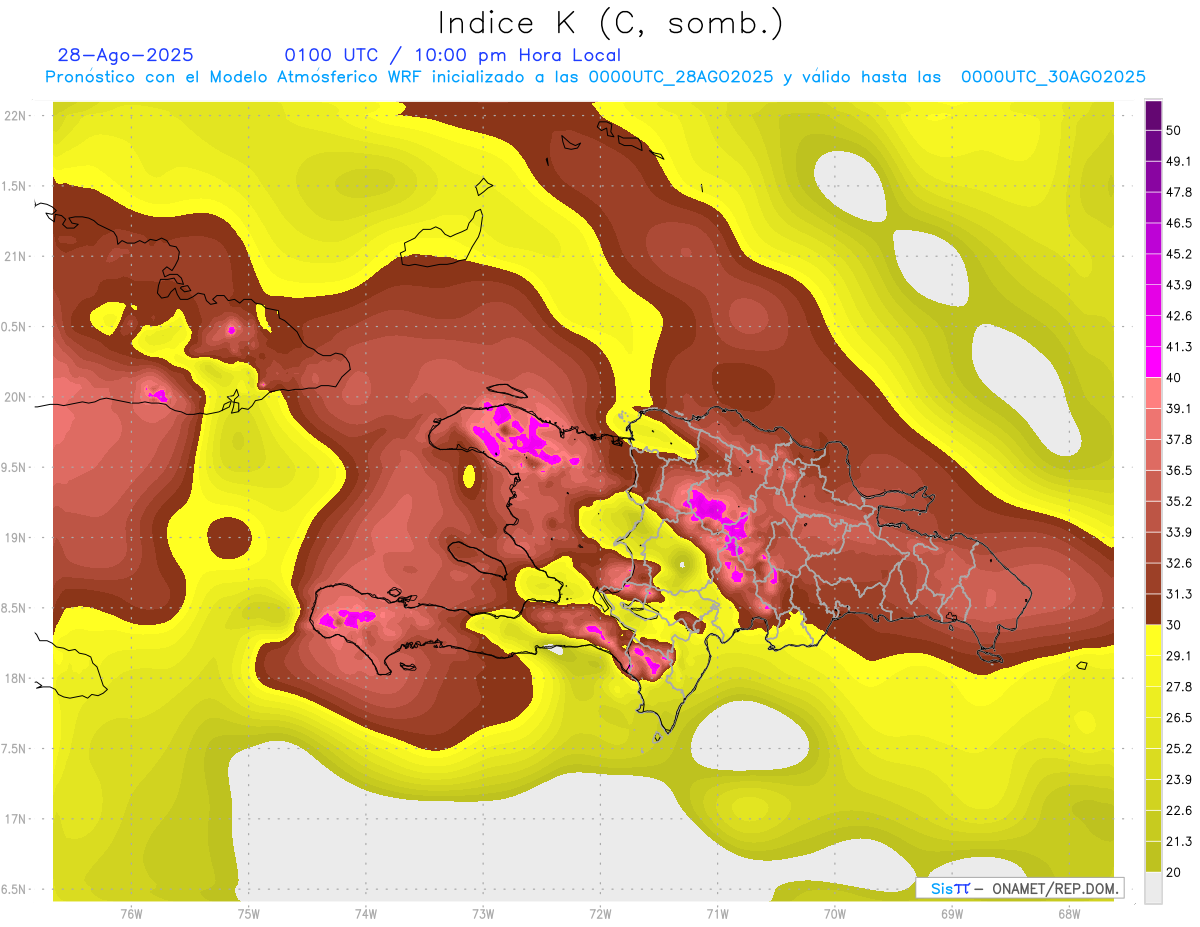Click the 68W longitude axis label
This screenshot has height=927, width=1200.
[1068, 914]
